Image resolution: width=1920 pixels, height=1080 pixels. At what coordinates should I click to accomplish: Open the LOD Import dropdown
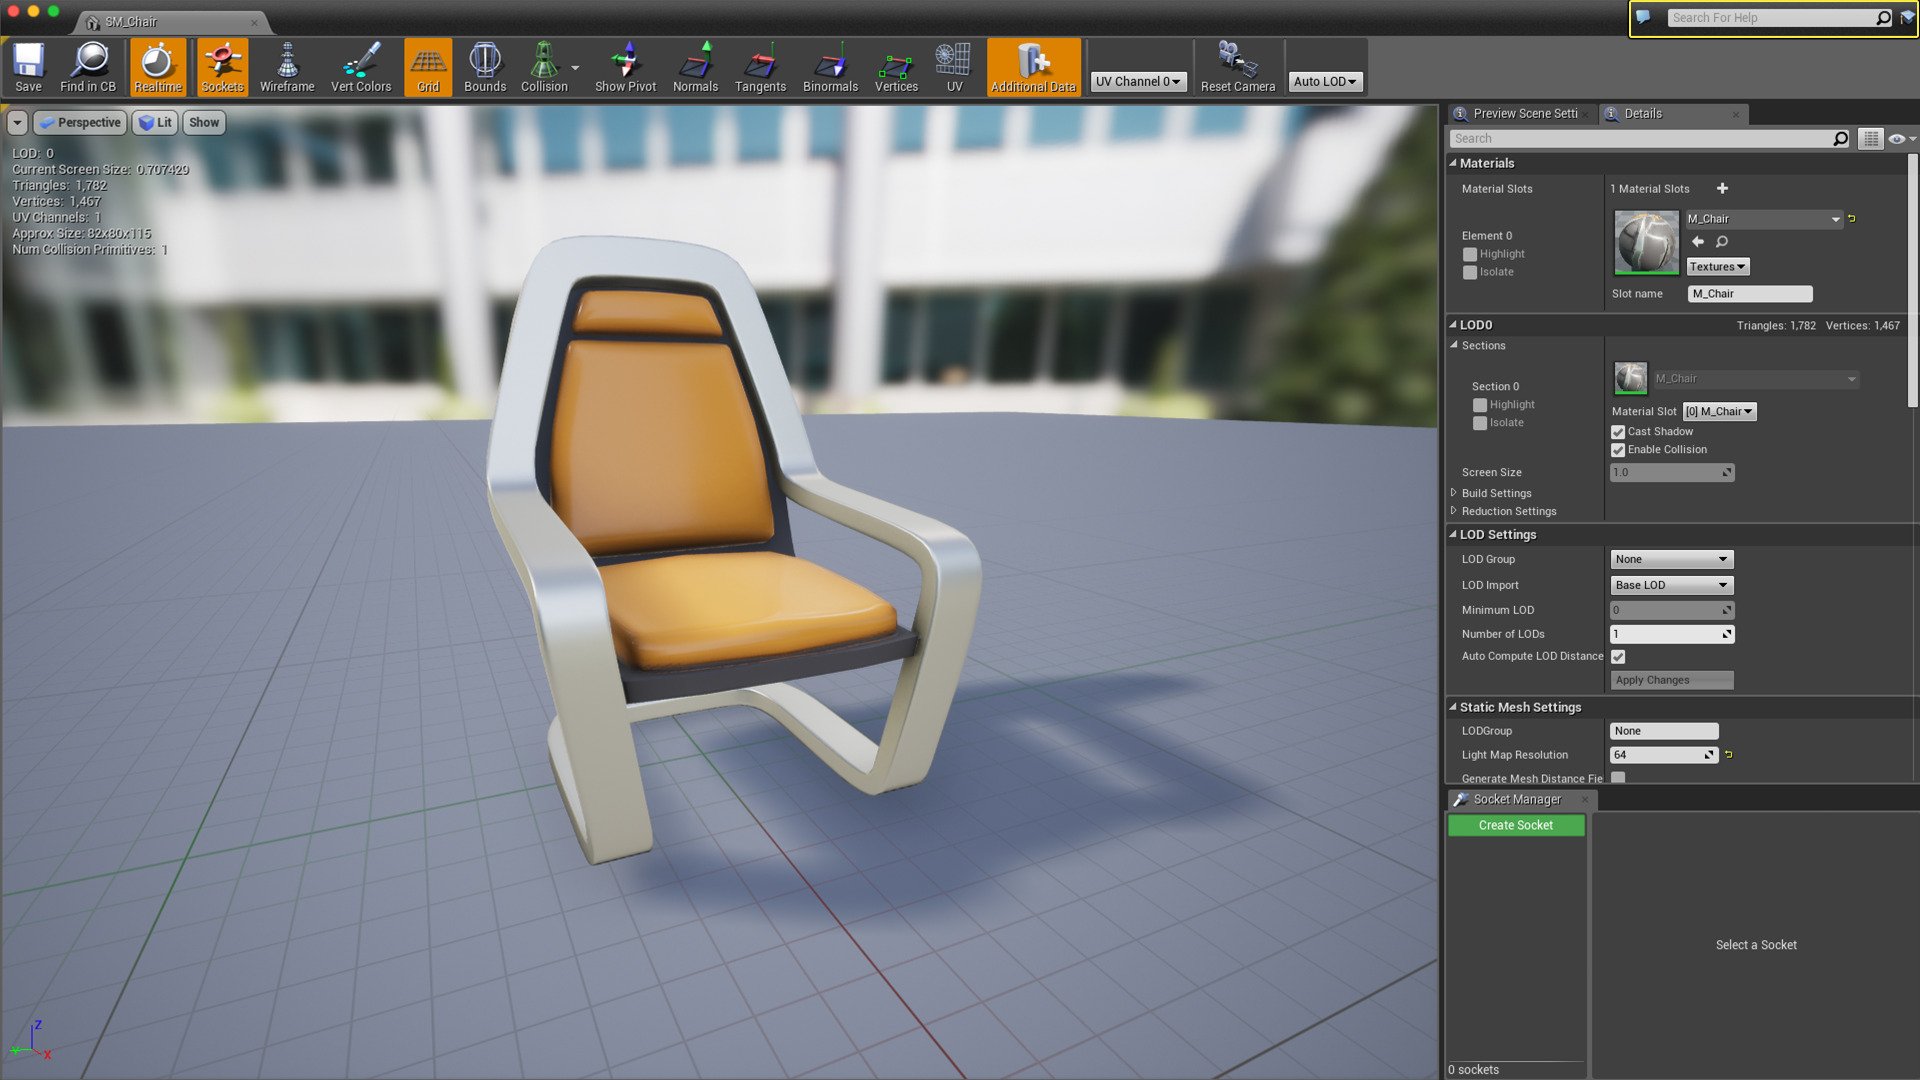(1671, 586)
